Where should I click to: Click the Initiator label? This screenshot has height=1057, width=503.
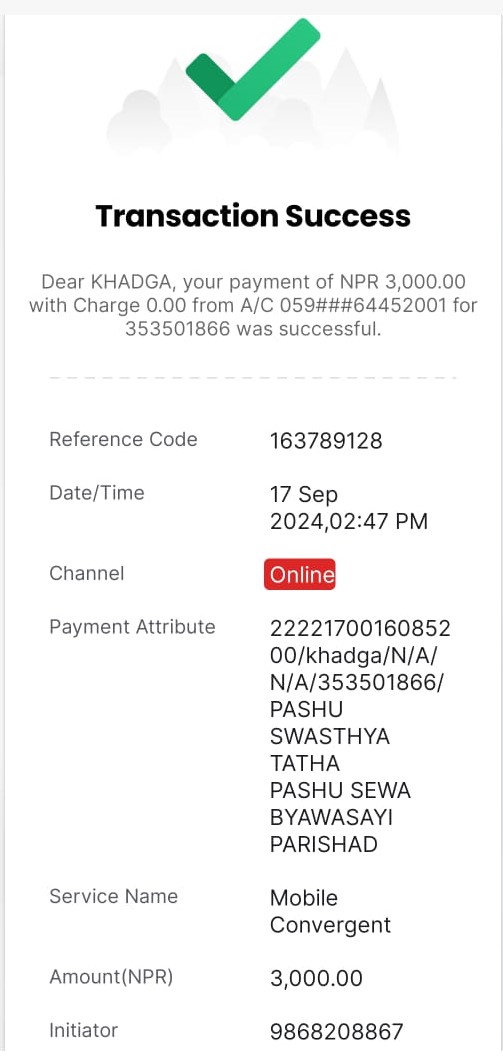84,1031
